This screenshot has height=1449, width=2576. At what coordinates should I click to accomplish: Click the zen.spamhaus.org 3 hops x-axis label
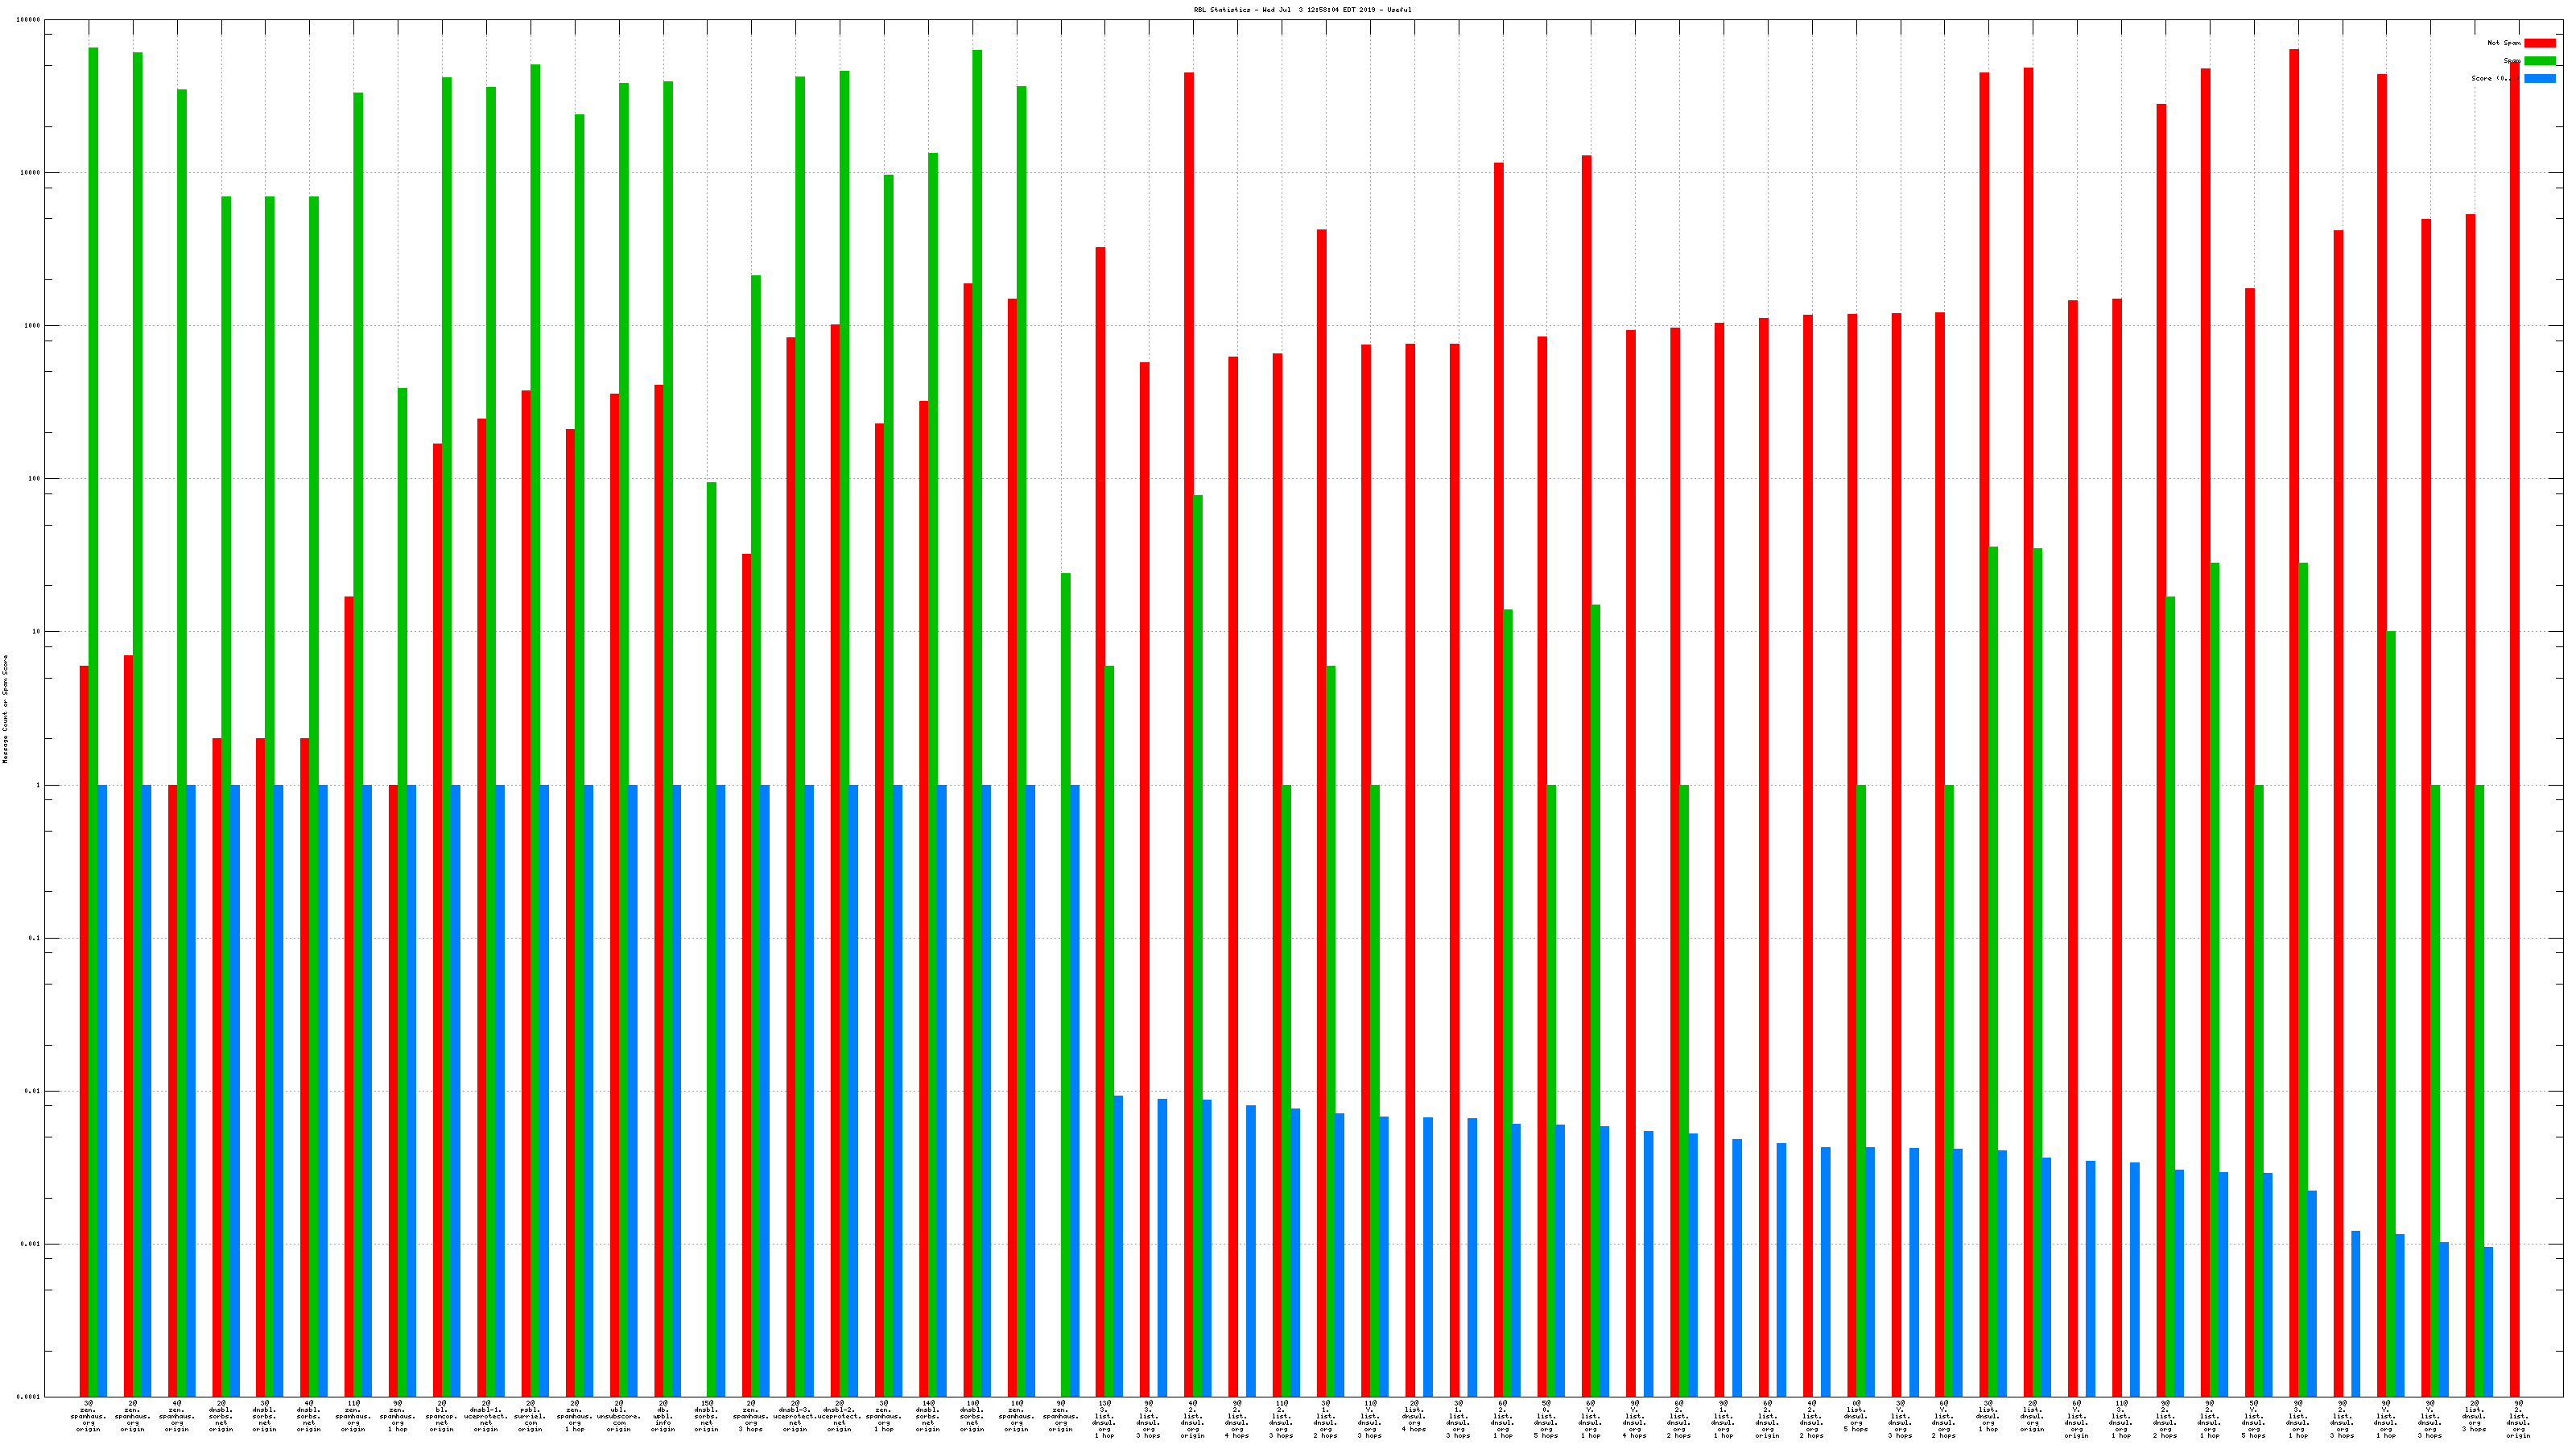[751, 1416]
